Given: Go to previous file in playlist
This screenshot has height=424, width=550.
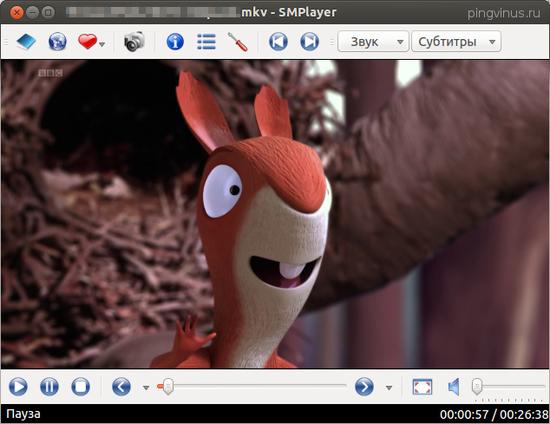Looking at the screenshot, I should tap(278, 42).
